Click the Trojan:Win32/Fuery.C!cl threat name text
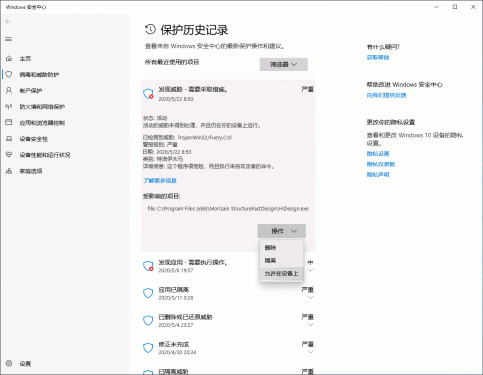This screenshot has height=375, width=483. pos(204,137)
